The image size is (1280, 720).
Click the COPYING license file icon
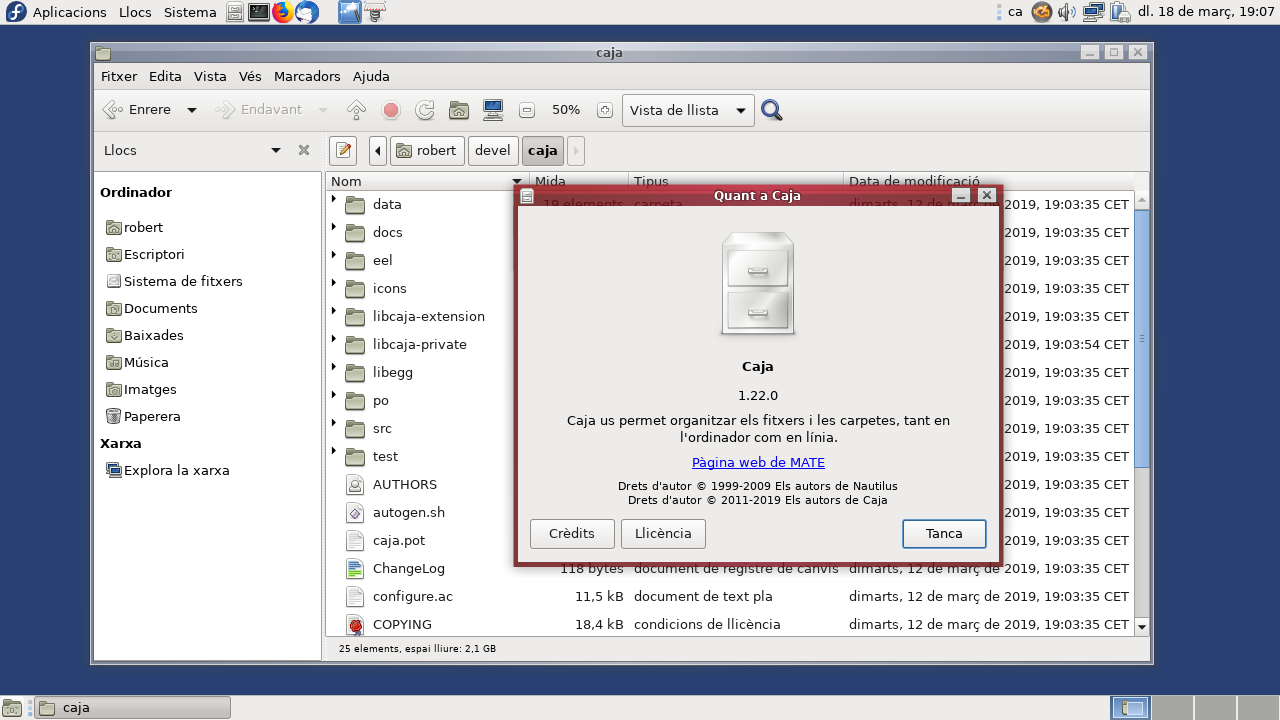click(x=355, y=625)
